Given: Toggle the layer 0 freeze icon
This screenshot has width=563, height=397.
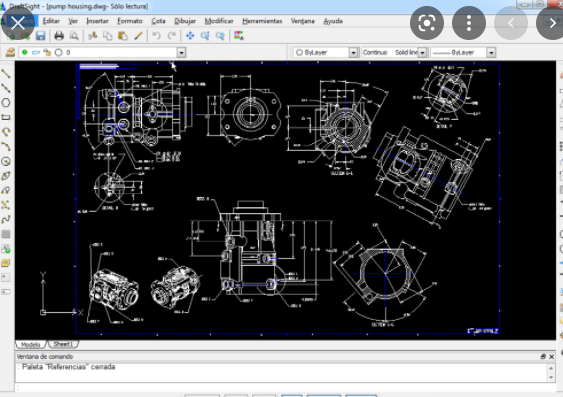Looking at the screenshot, I should pos(36,52).
